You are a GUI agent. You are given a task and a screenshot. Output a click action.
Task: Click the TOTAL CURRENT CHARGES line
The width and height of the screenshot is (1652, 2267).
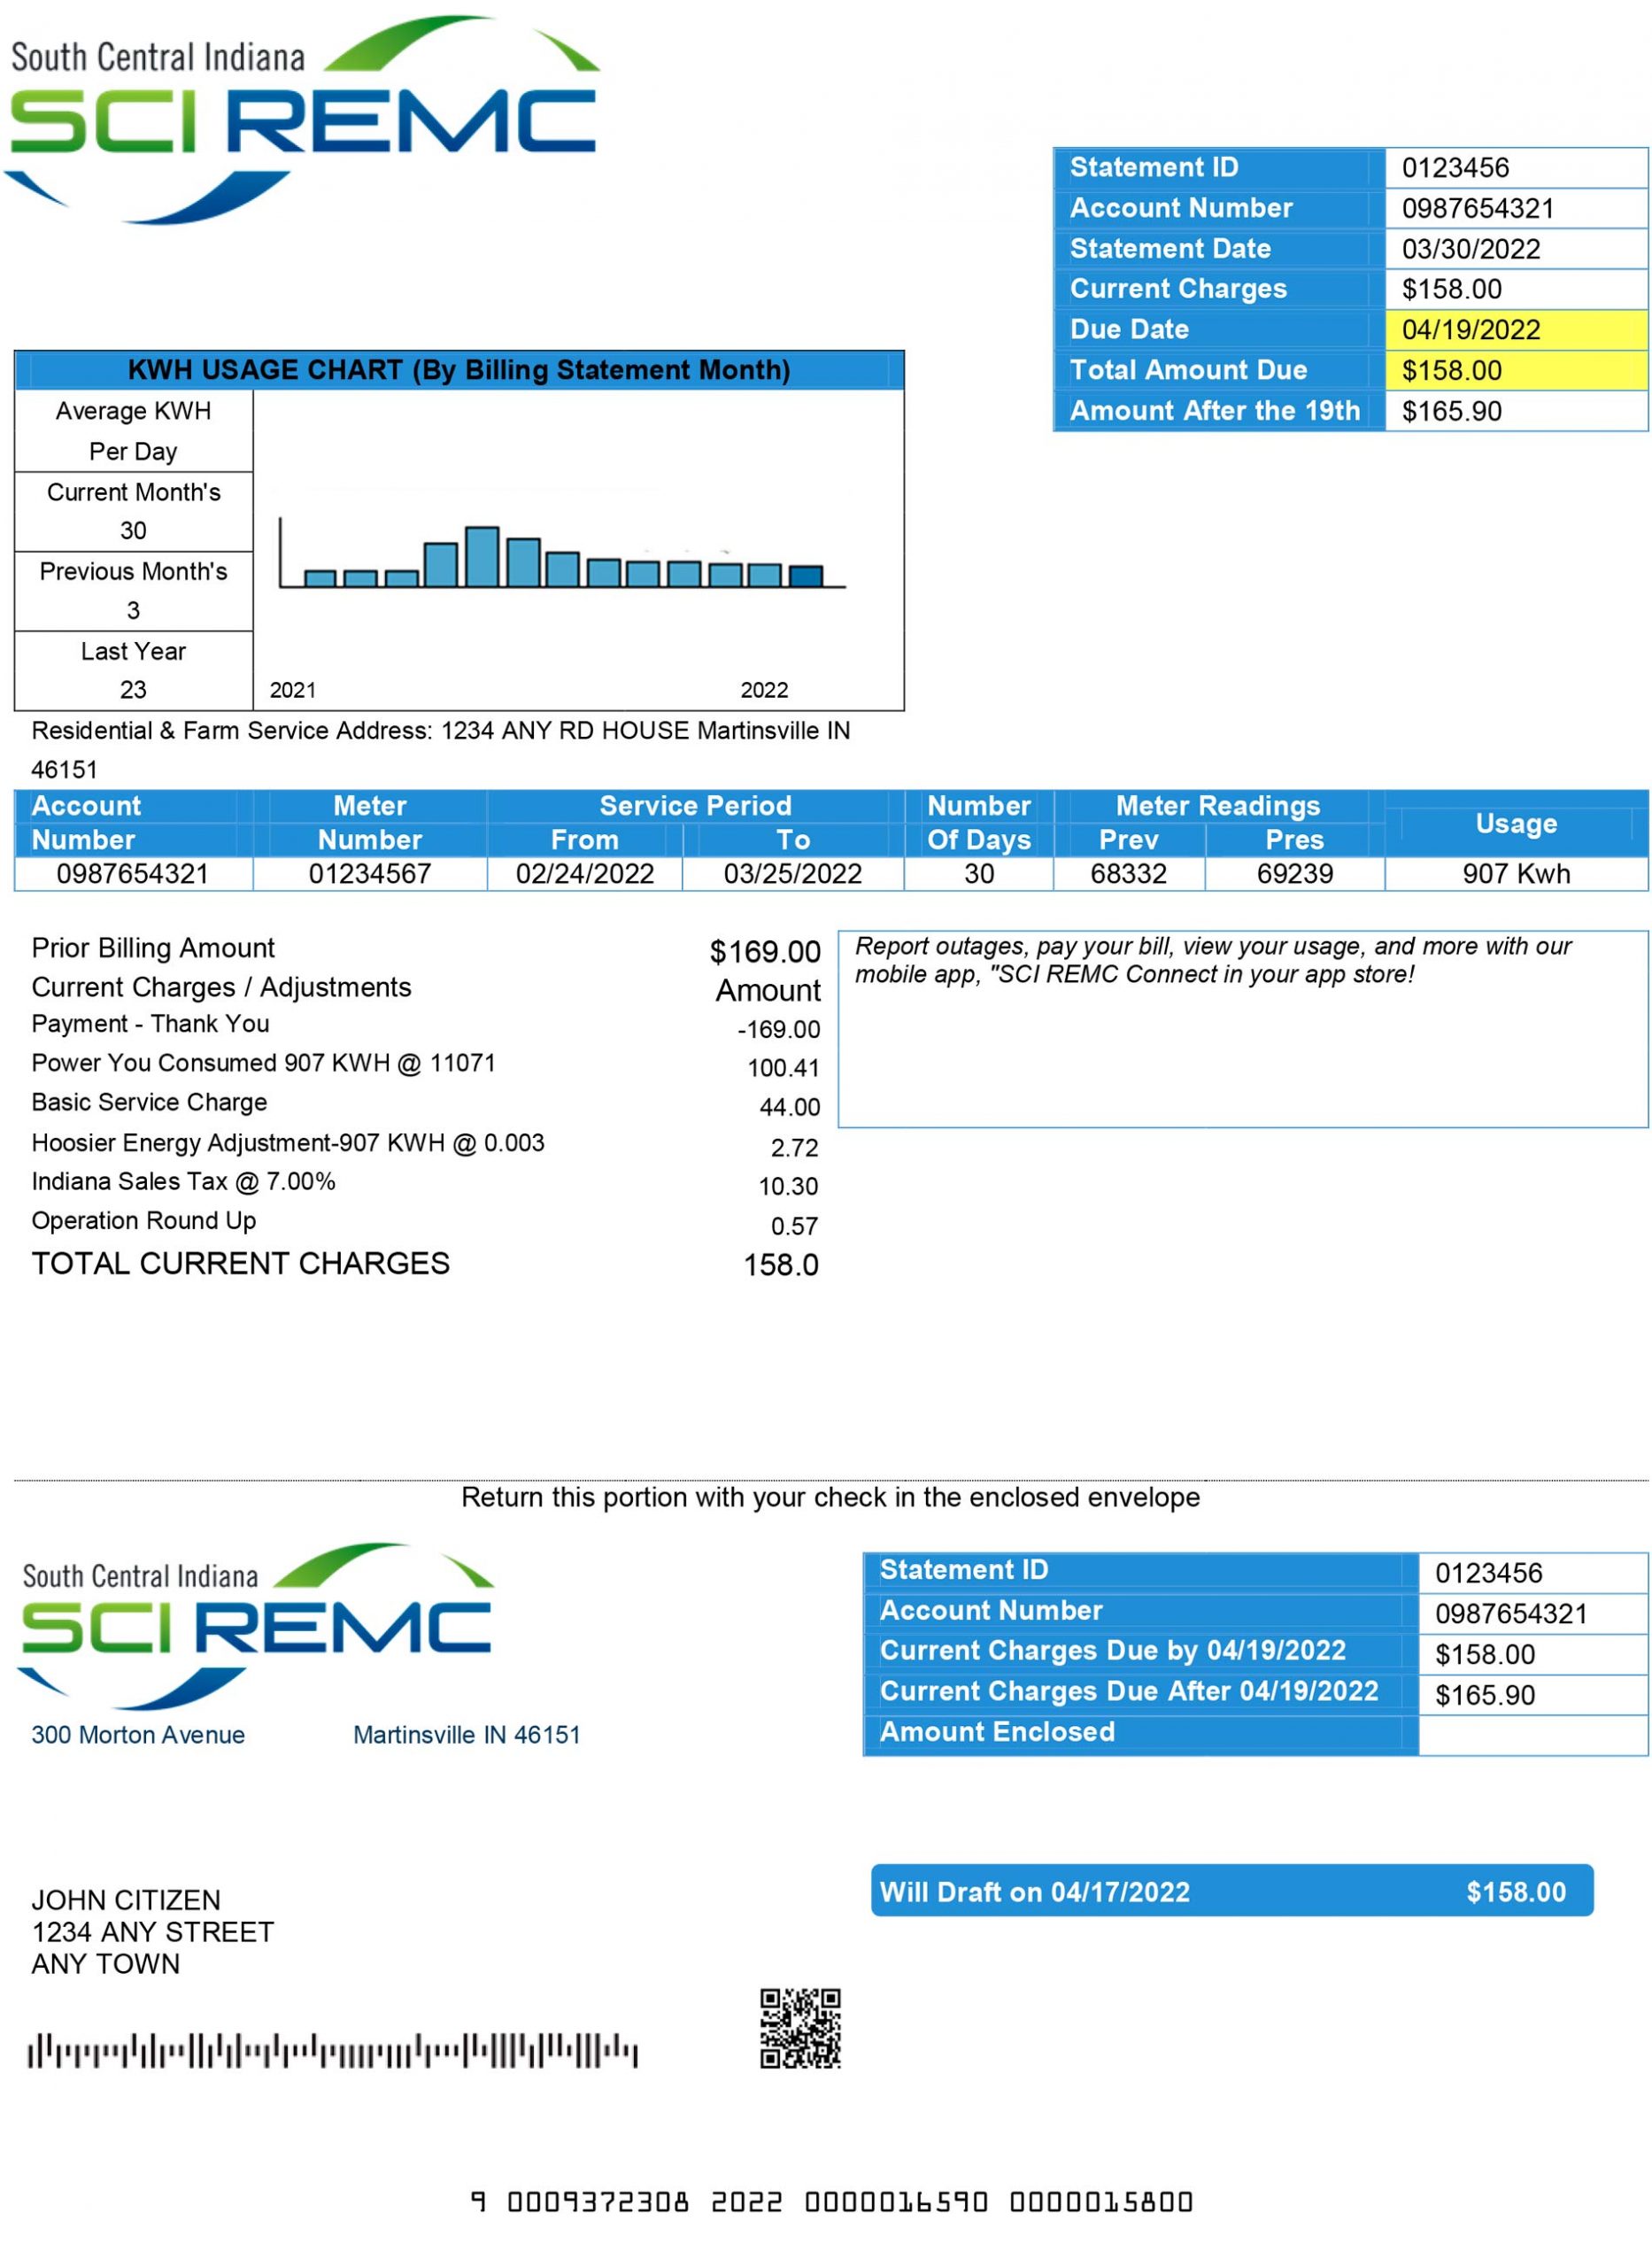pos(240,1264)
